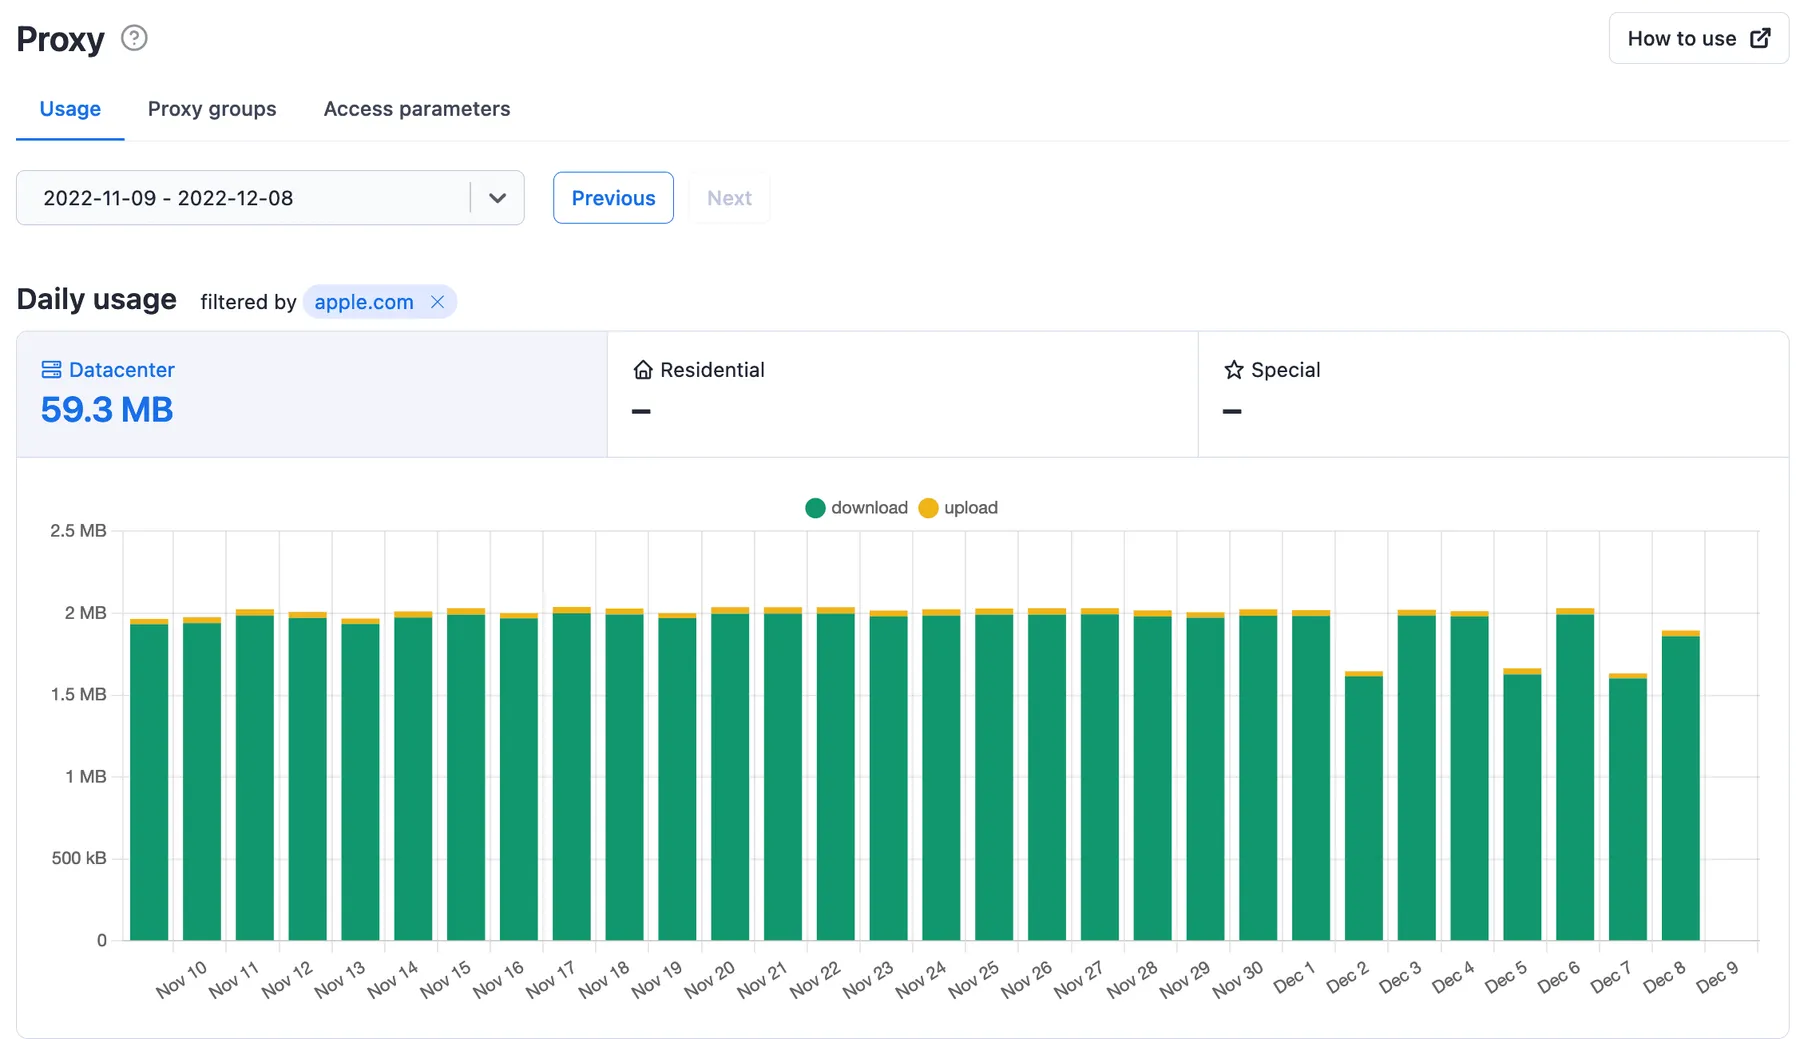
Task: Click the 59.3 MB datacenter total
Action: point(107,410)
